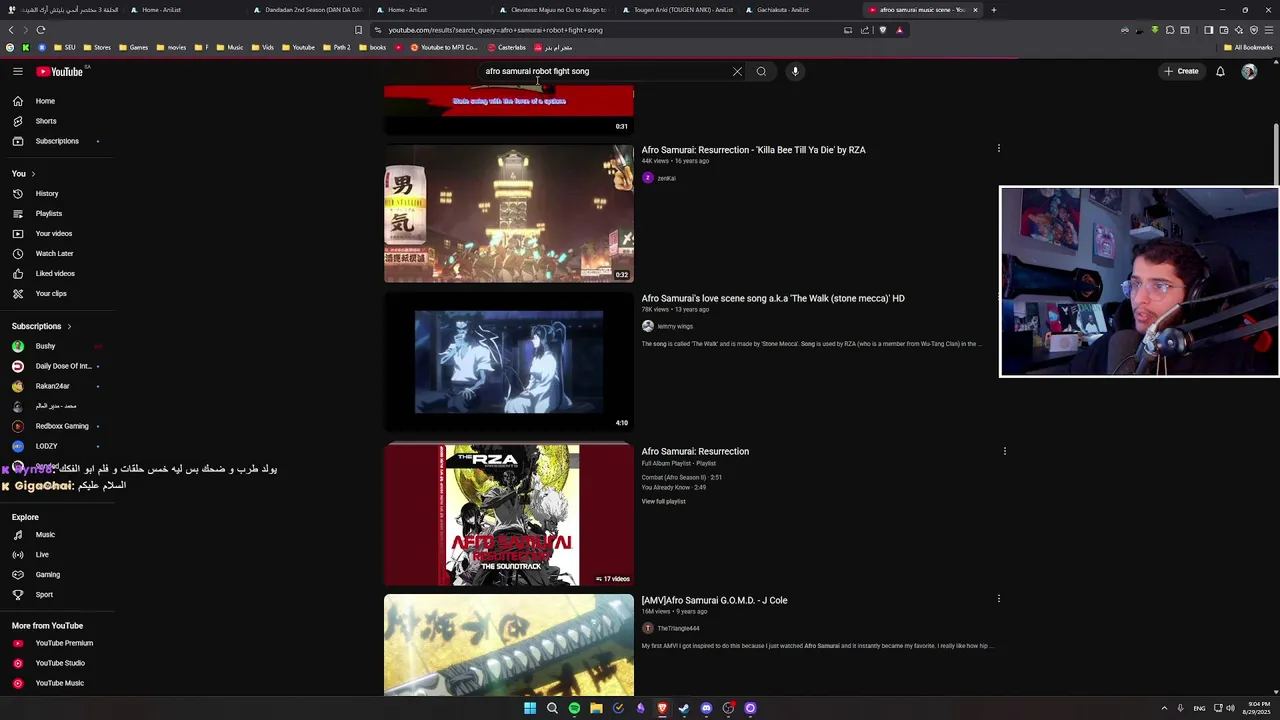Open 'The Walk (stone mecca)' video title
Screen dimensions: 1280x720
coord(773,298)
